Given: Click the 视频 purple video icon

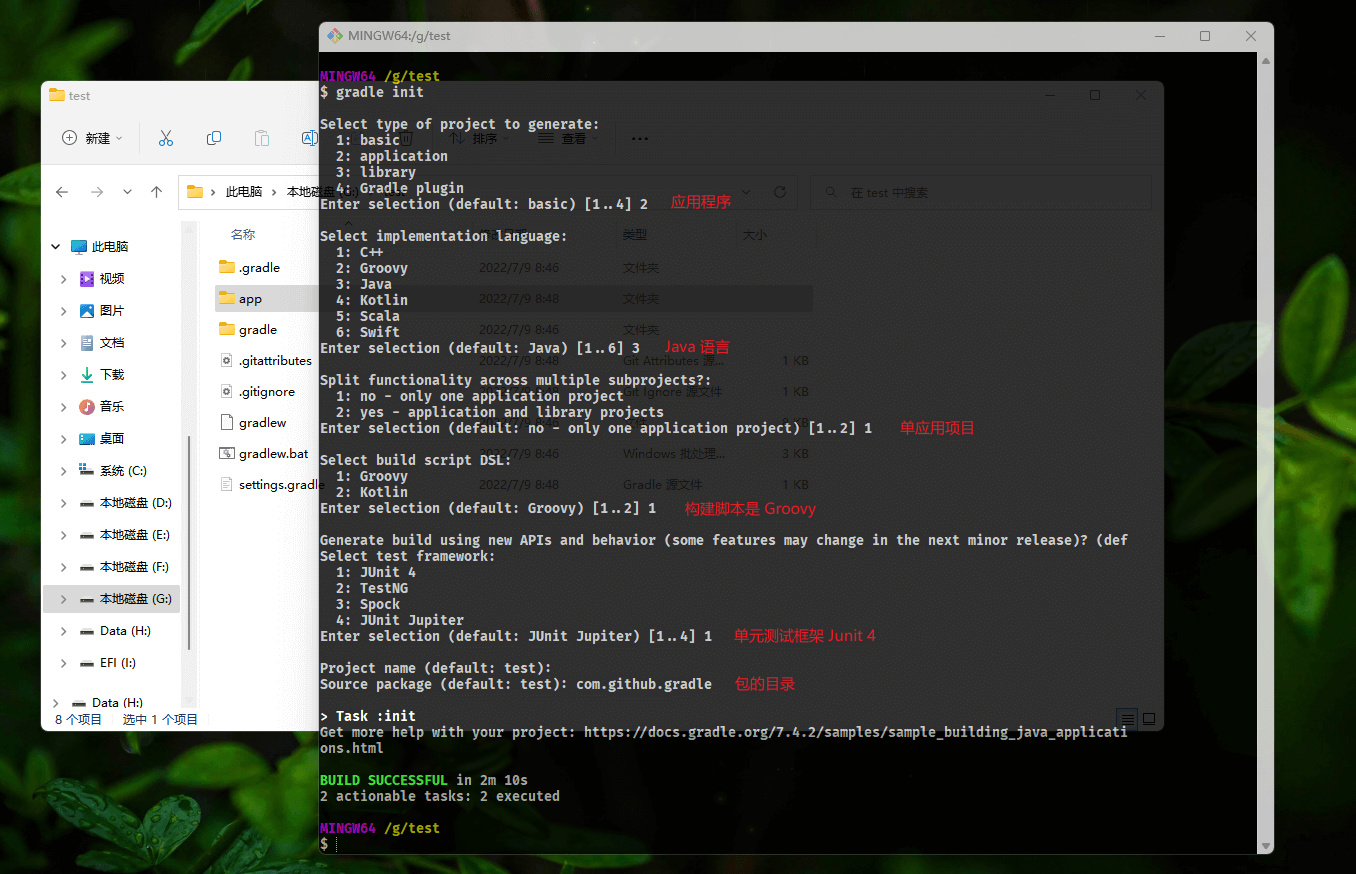Looking at the screenshot, I should pyautogui.click(x=87, y=279).
